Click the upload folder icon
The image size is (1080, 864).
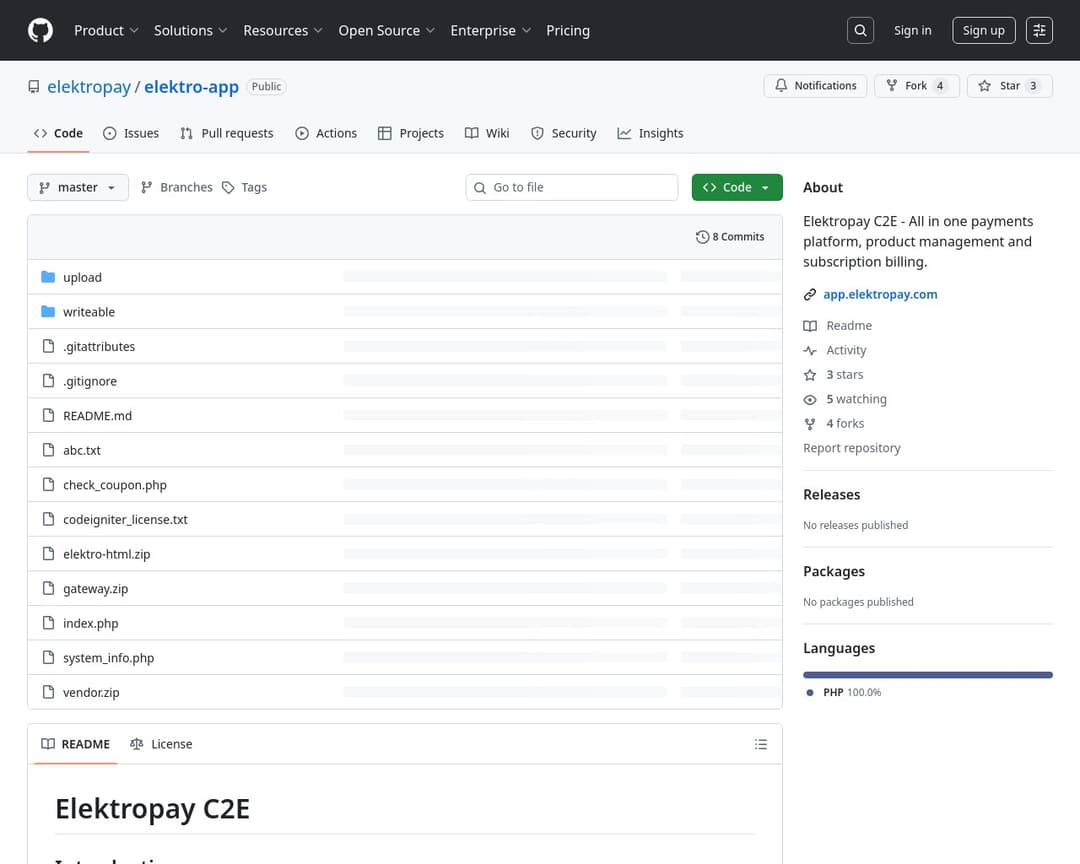point(48,277)
